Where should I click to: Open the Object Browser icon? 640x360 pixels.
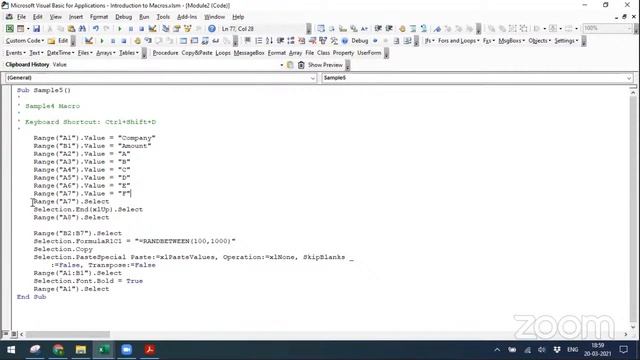[188, 29]
